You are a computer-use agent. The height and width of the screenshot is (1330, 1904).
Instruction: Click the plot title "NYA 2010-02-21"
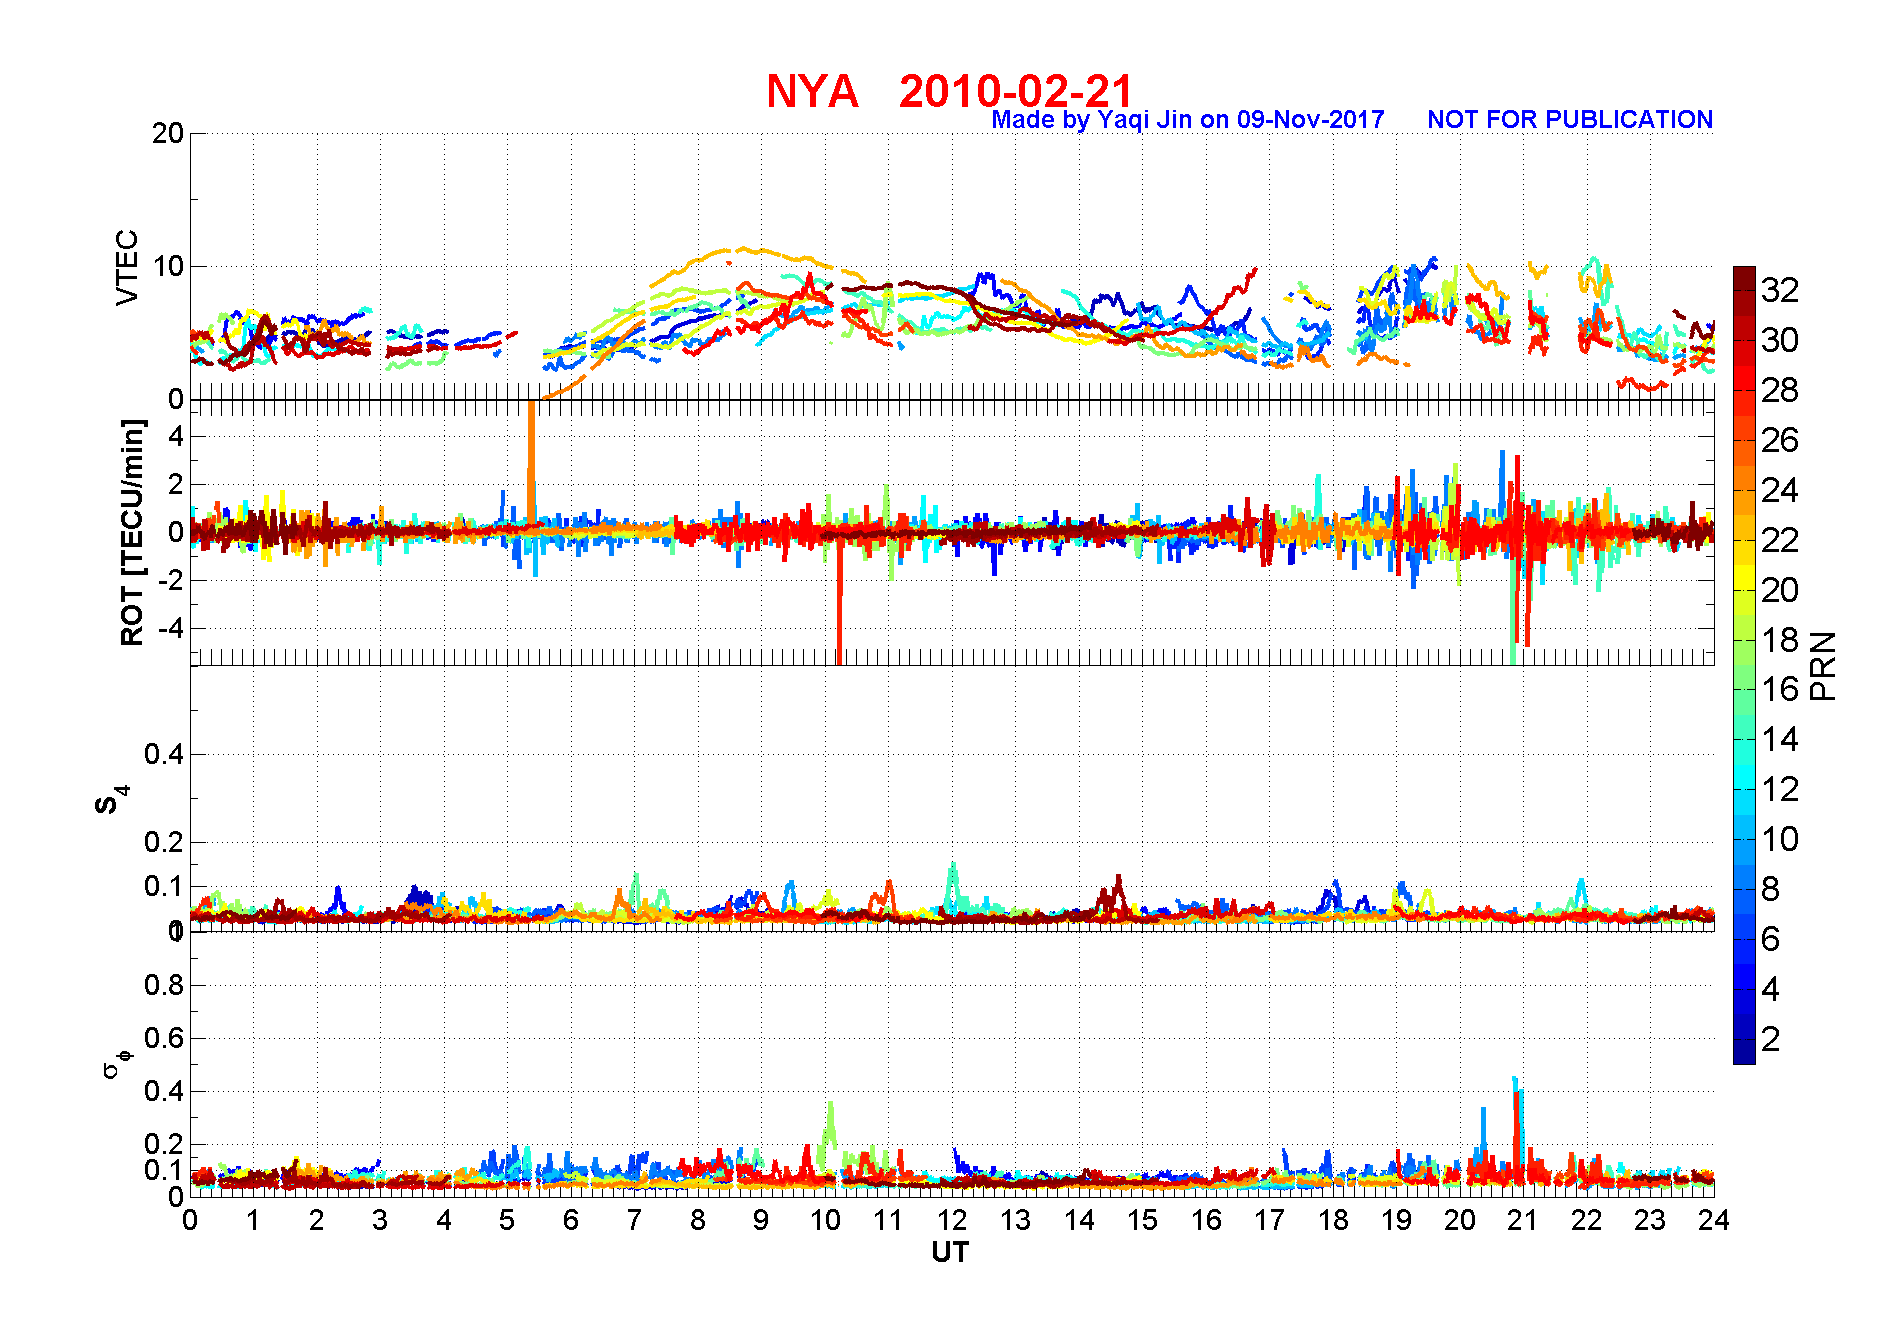949,91
